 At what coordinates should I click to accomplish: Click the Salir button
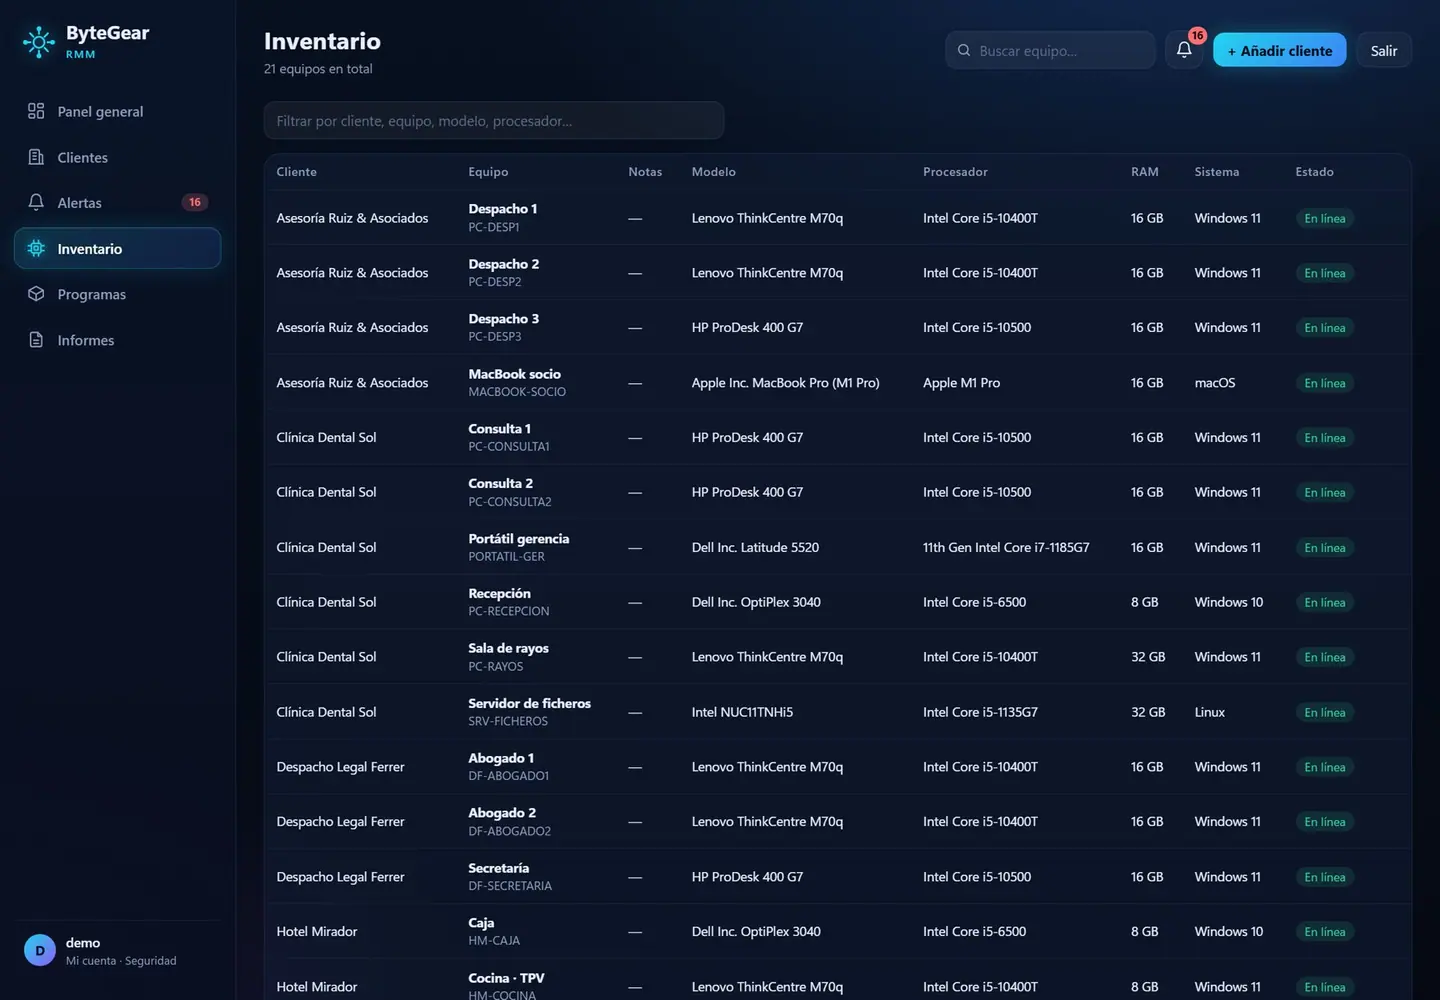[1384, 50]
